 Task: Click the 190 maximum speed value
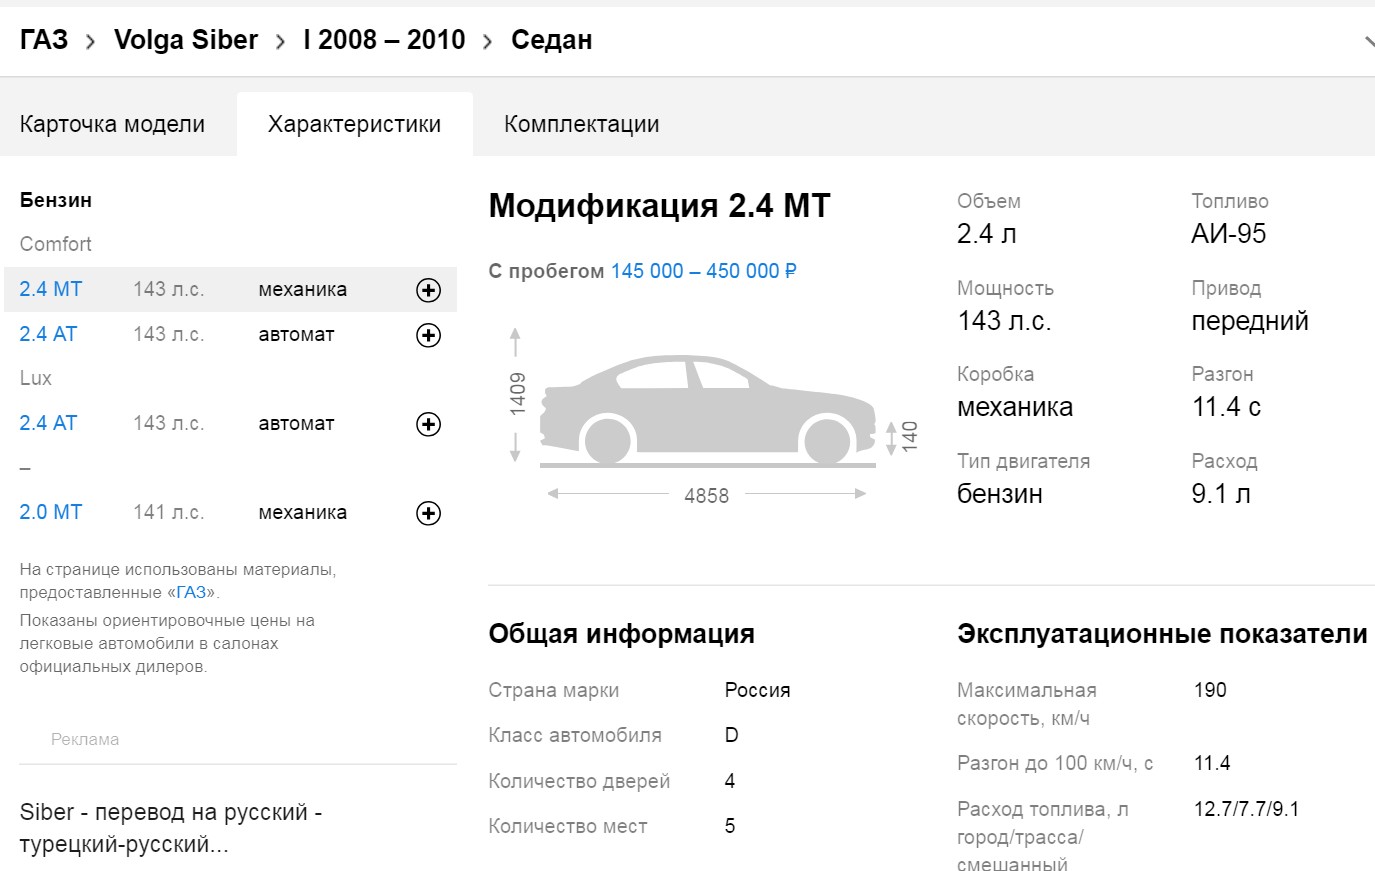pos(1210,690)
